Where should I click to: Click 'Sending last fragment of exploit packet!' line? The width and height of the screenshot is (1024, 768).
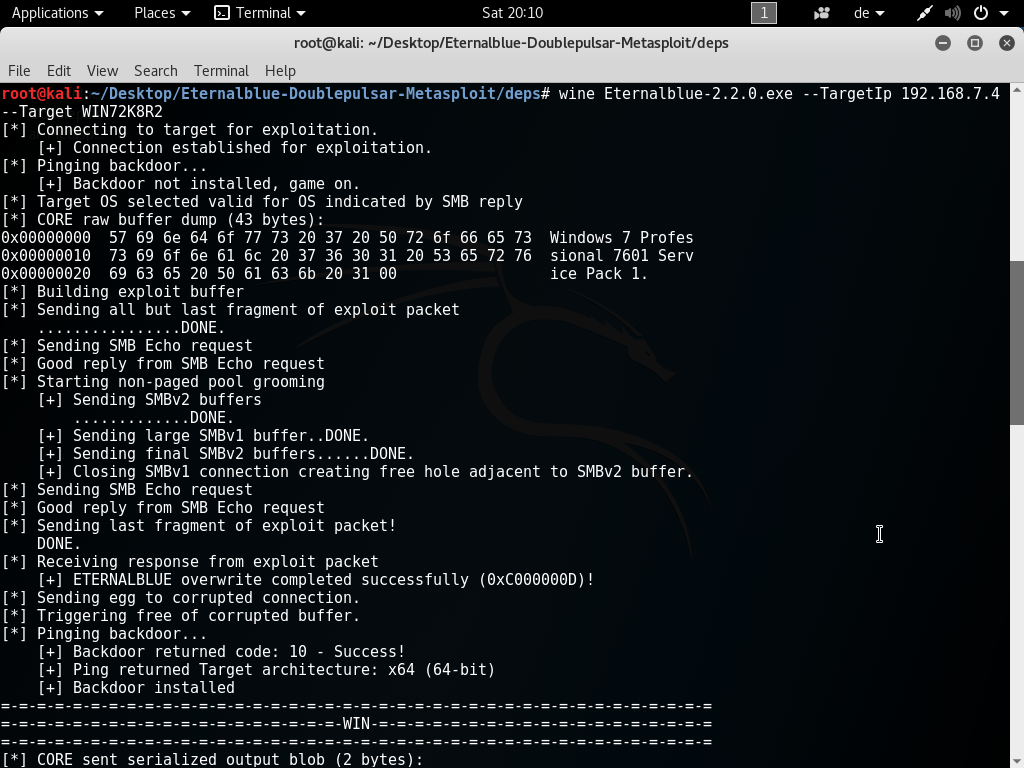[x=199, y=526]
